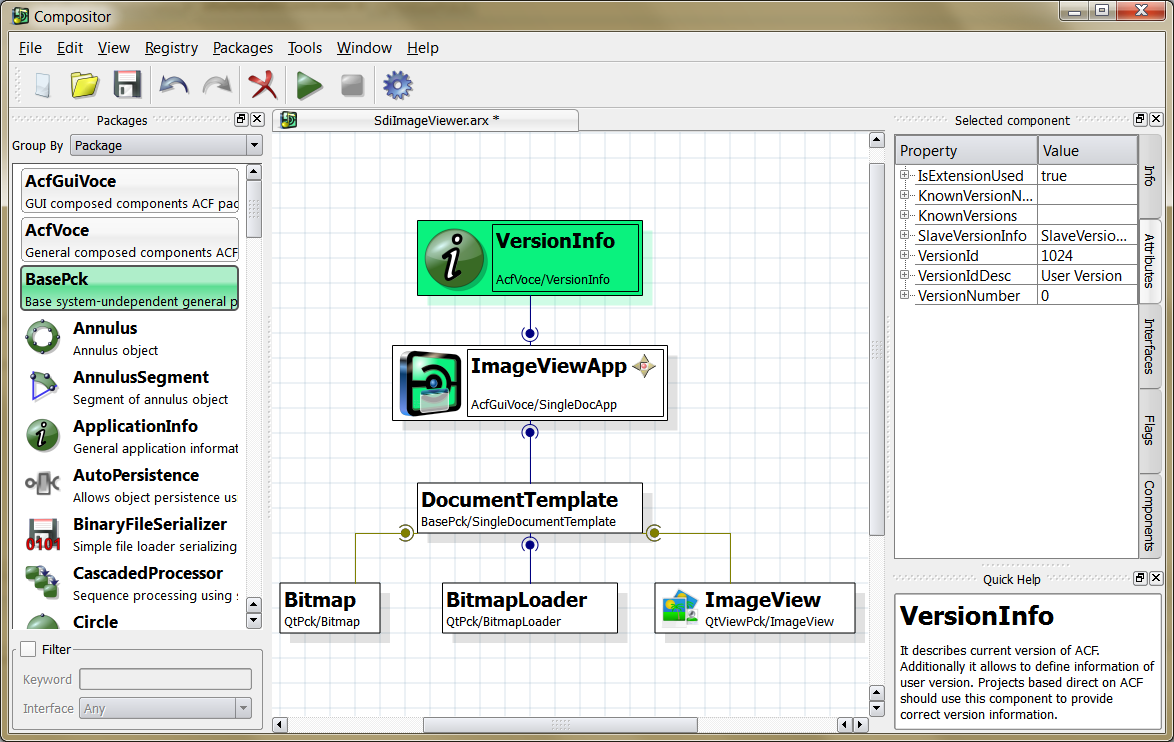Click the VersionInfo icon on the canvas

coord(455,258)
